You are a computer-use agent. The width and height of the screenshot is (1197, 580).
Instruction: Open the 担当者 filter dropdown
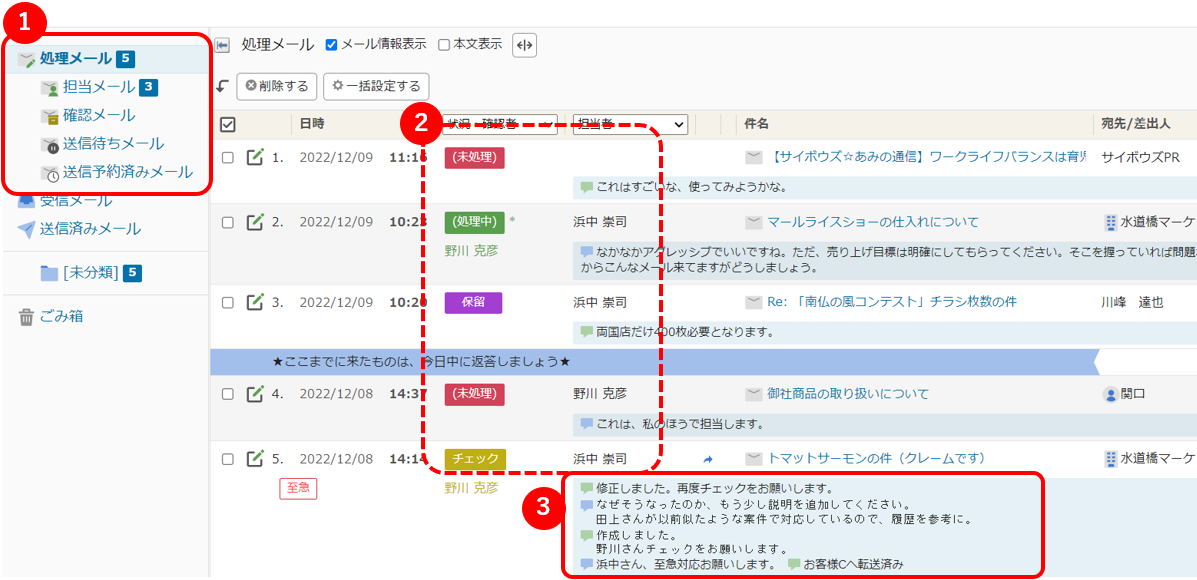point(630,124)
